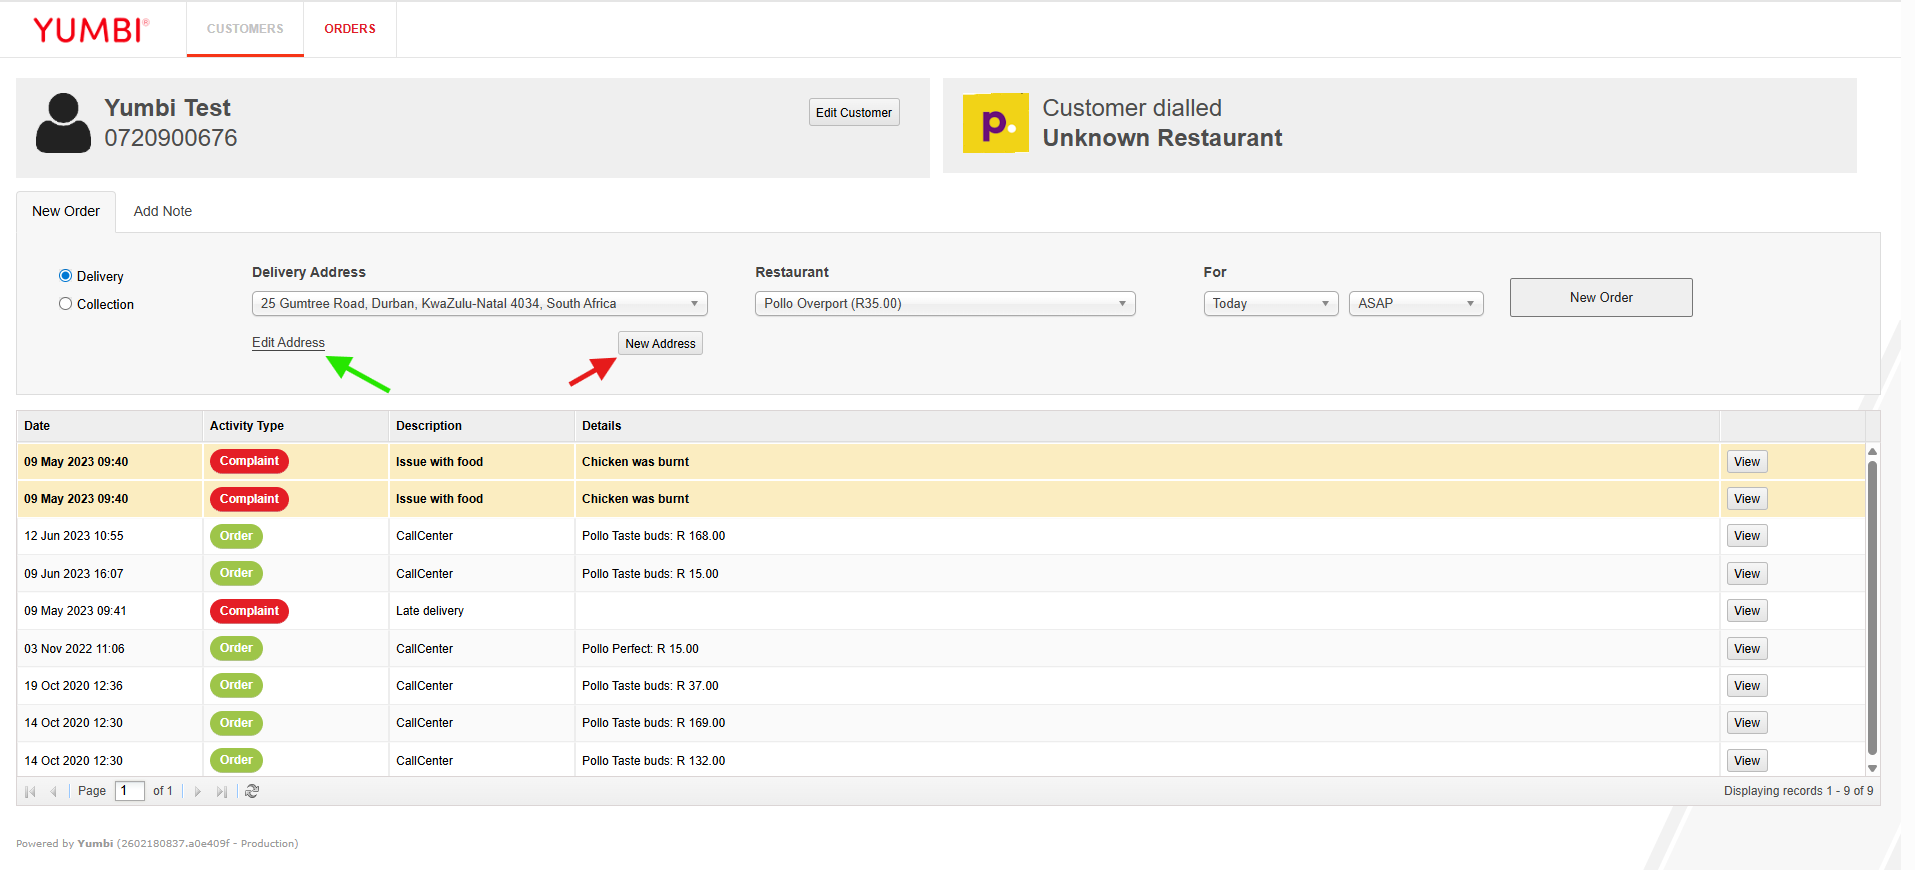Go to next page in pager

(198, 791)
